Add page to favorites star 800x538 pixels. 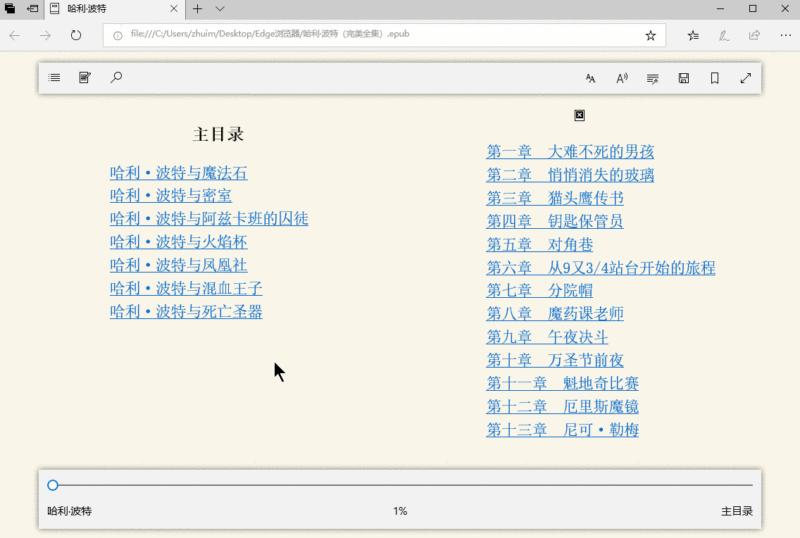tap(650, 35)
